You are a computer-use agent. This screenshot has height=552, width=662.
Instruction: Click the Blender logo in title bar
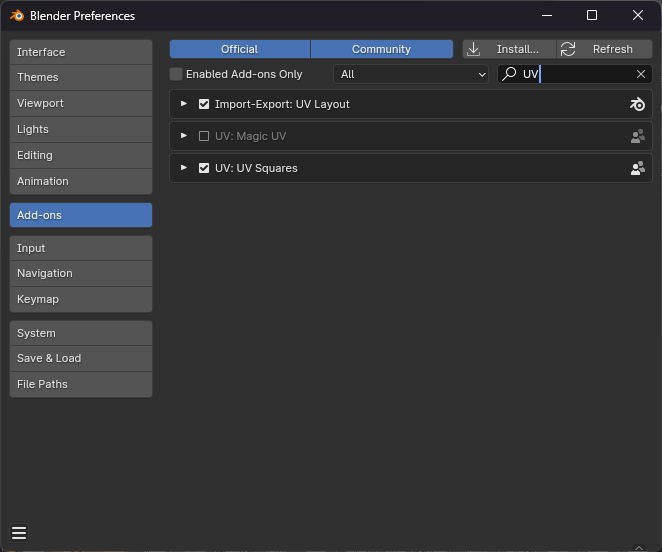(17, 16)
